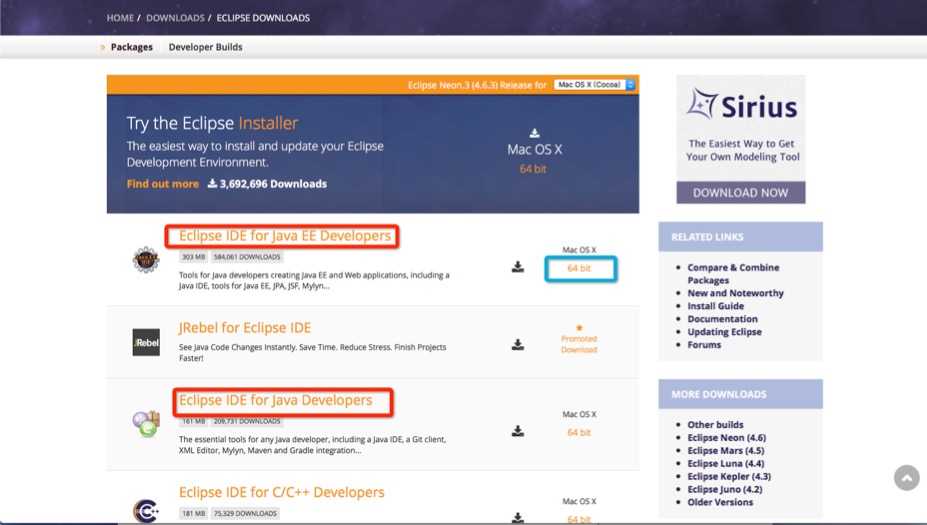927x525 pixels.
Task: Open the Documentation link
Action: point(722,319)
